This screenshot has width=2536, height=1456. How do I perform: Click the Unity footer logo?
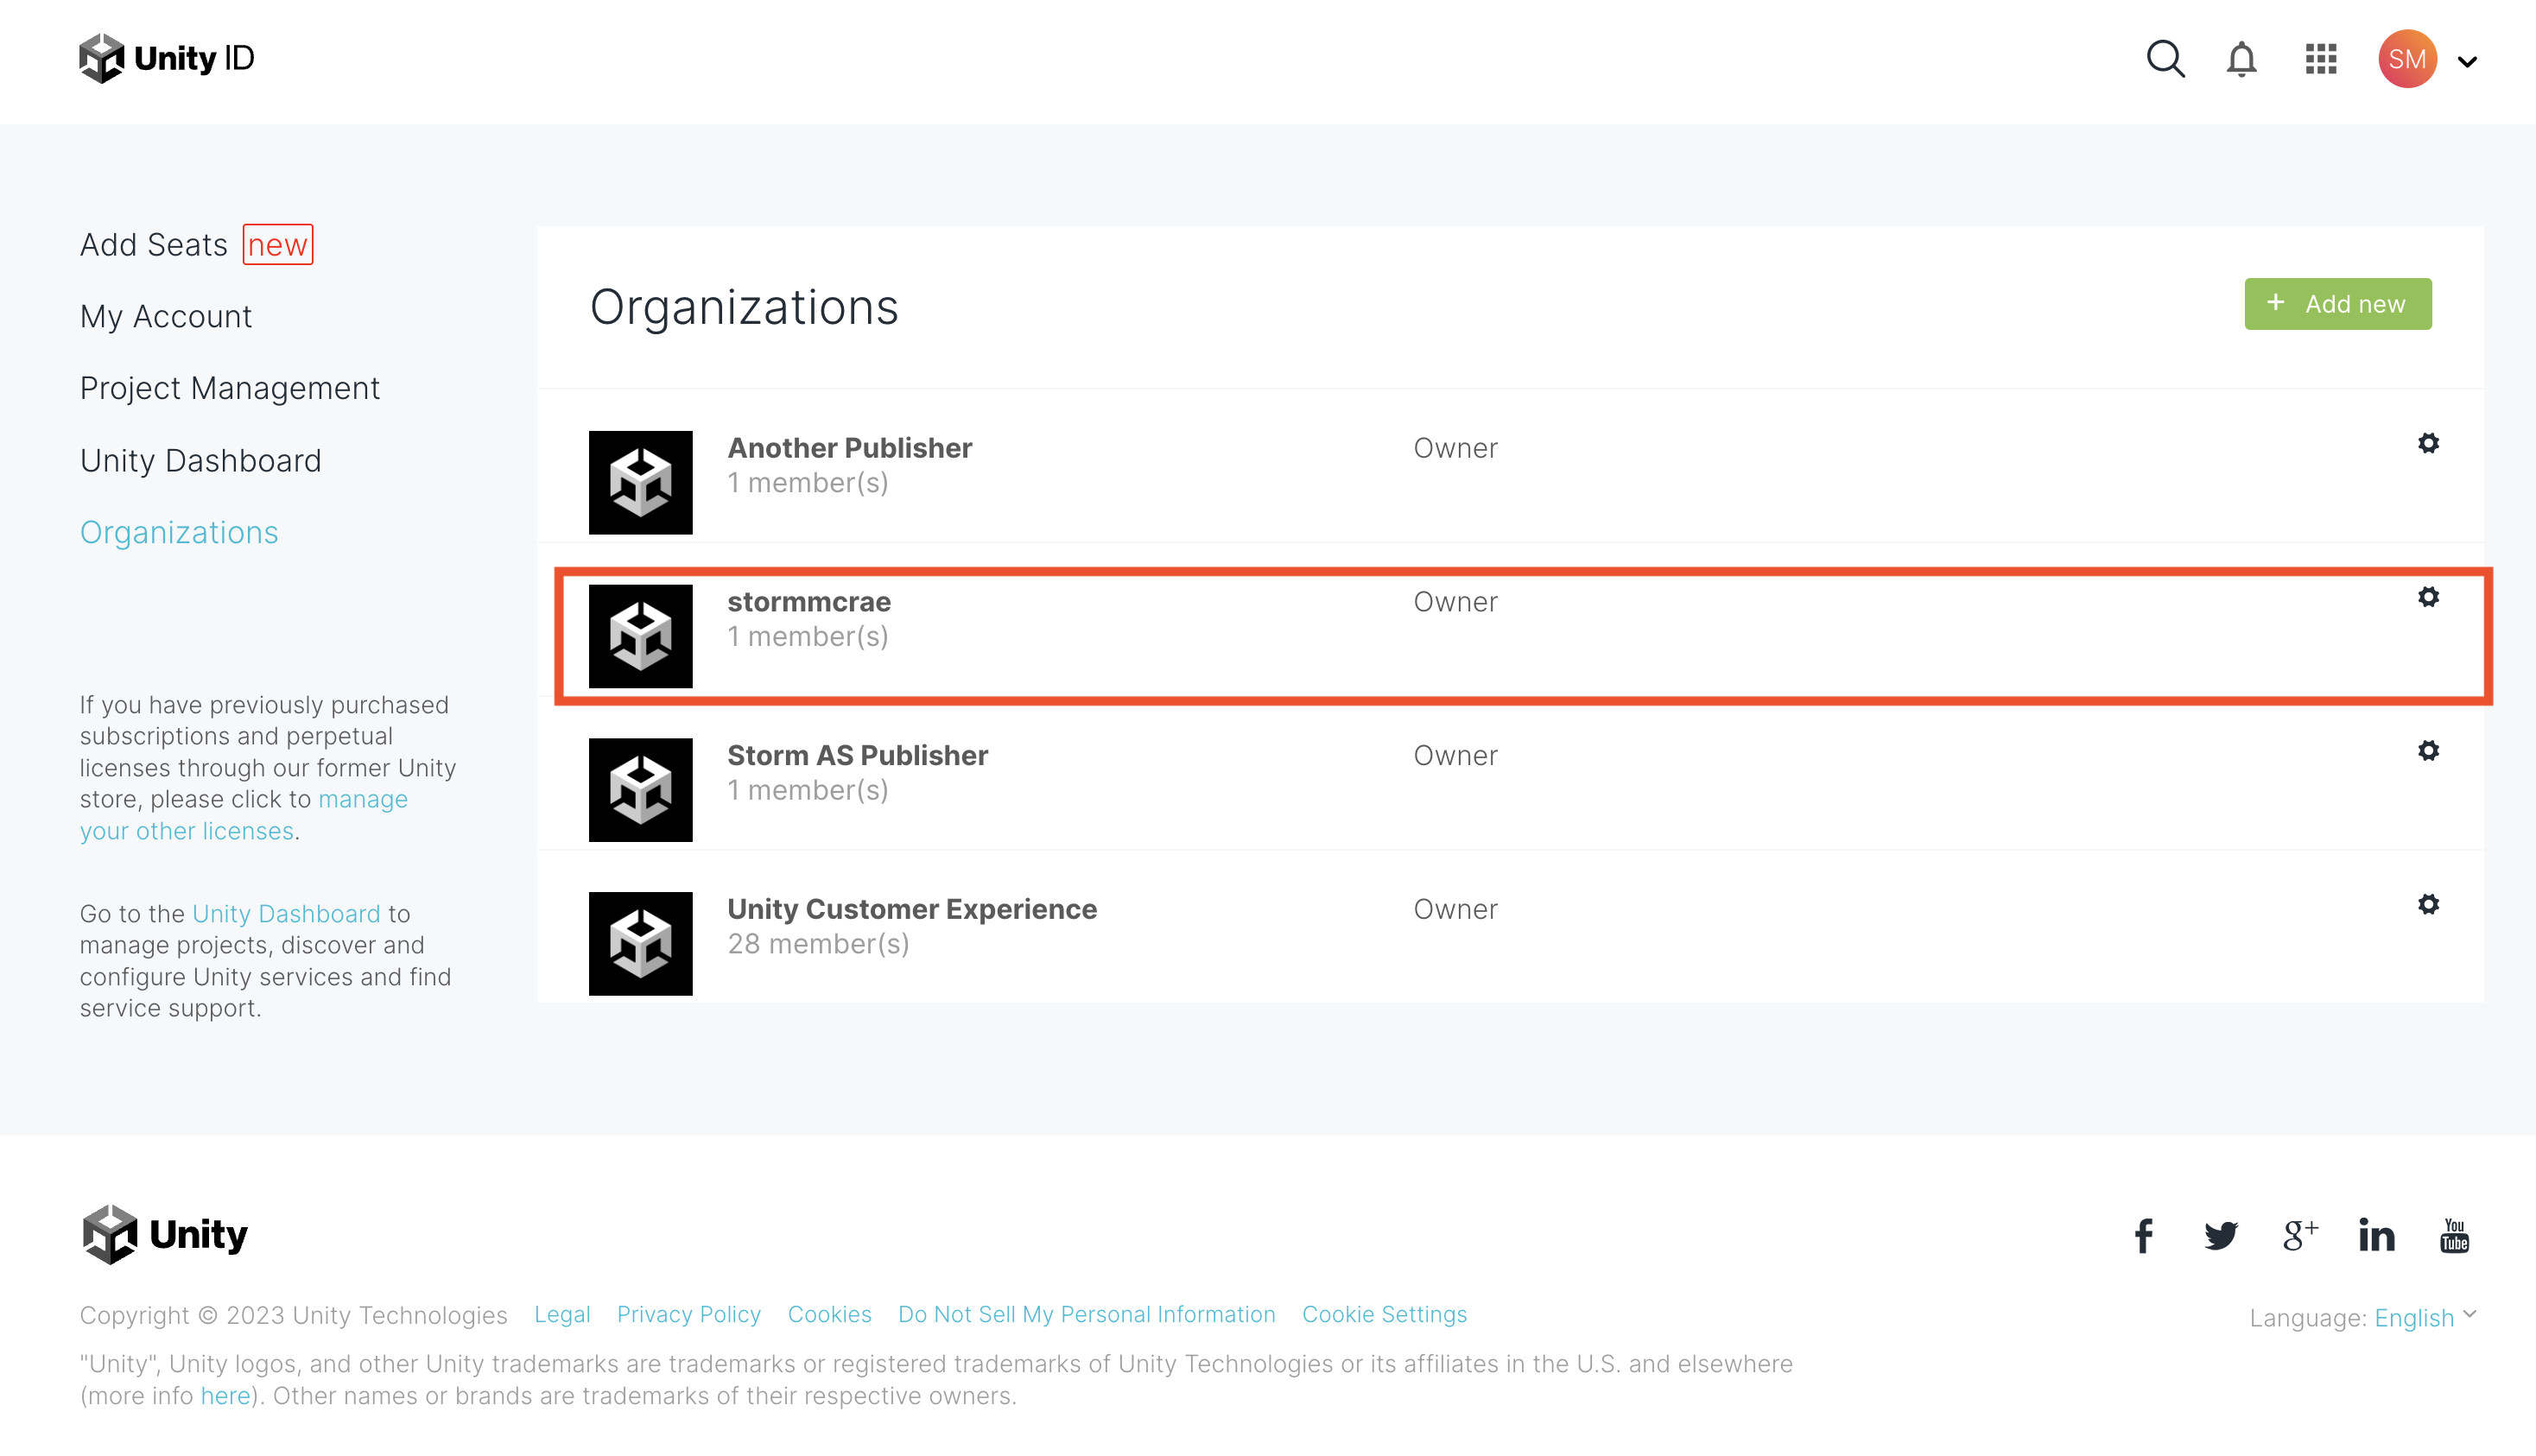[165, 1235]
